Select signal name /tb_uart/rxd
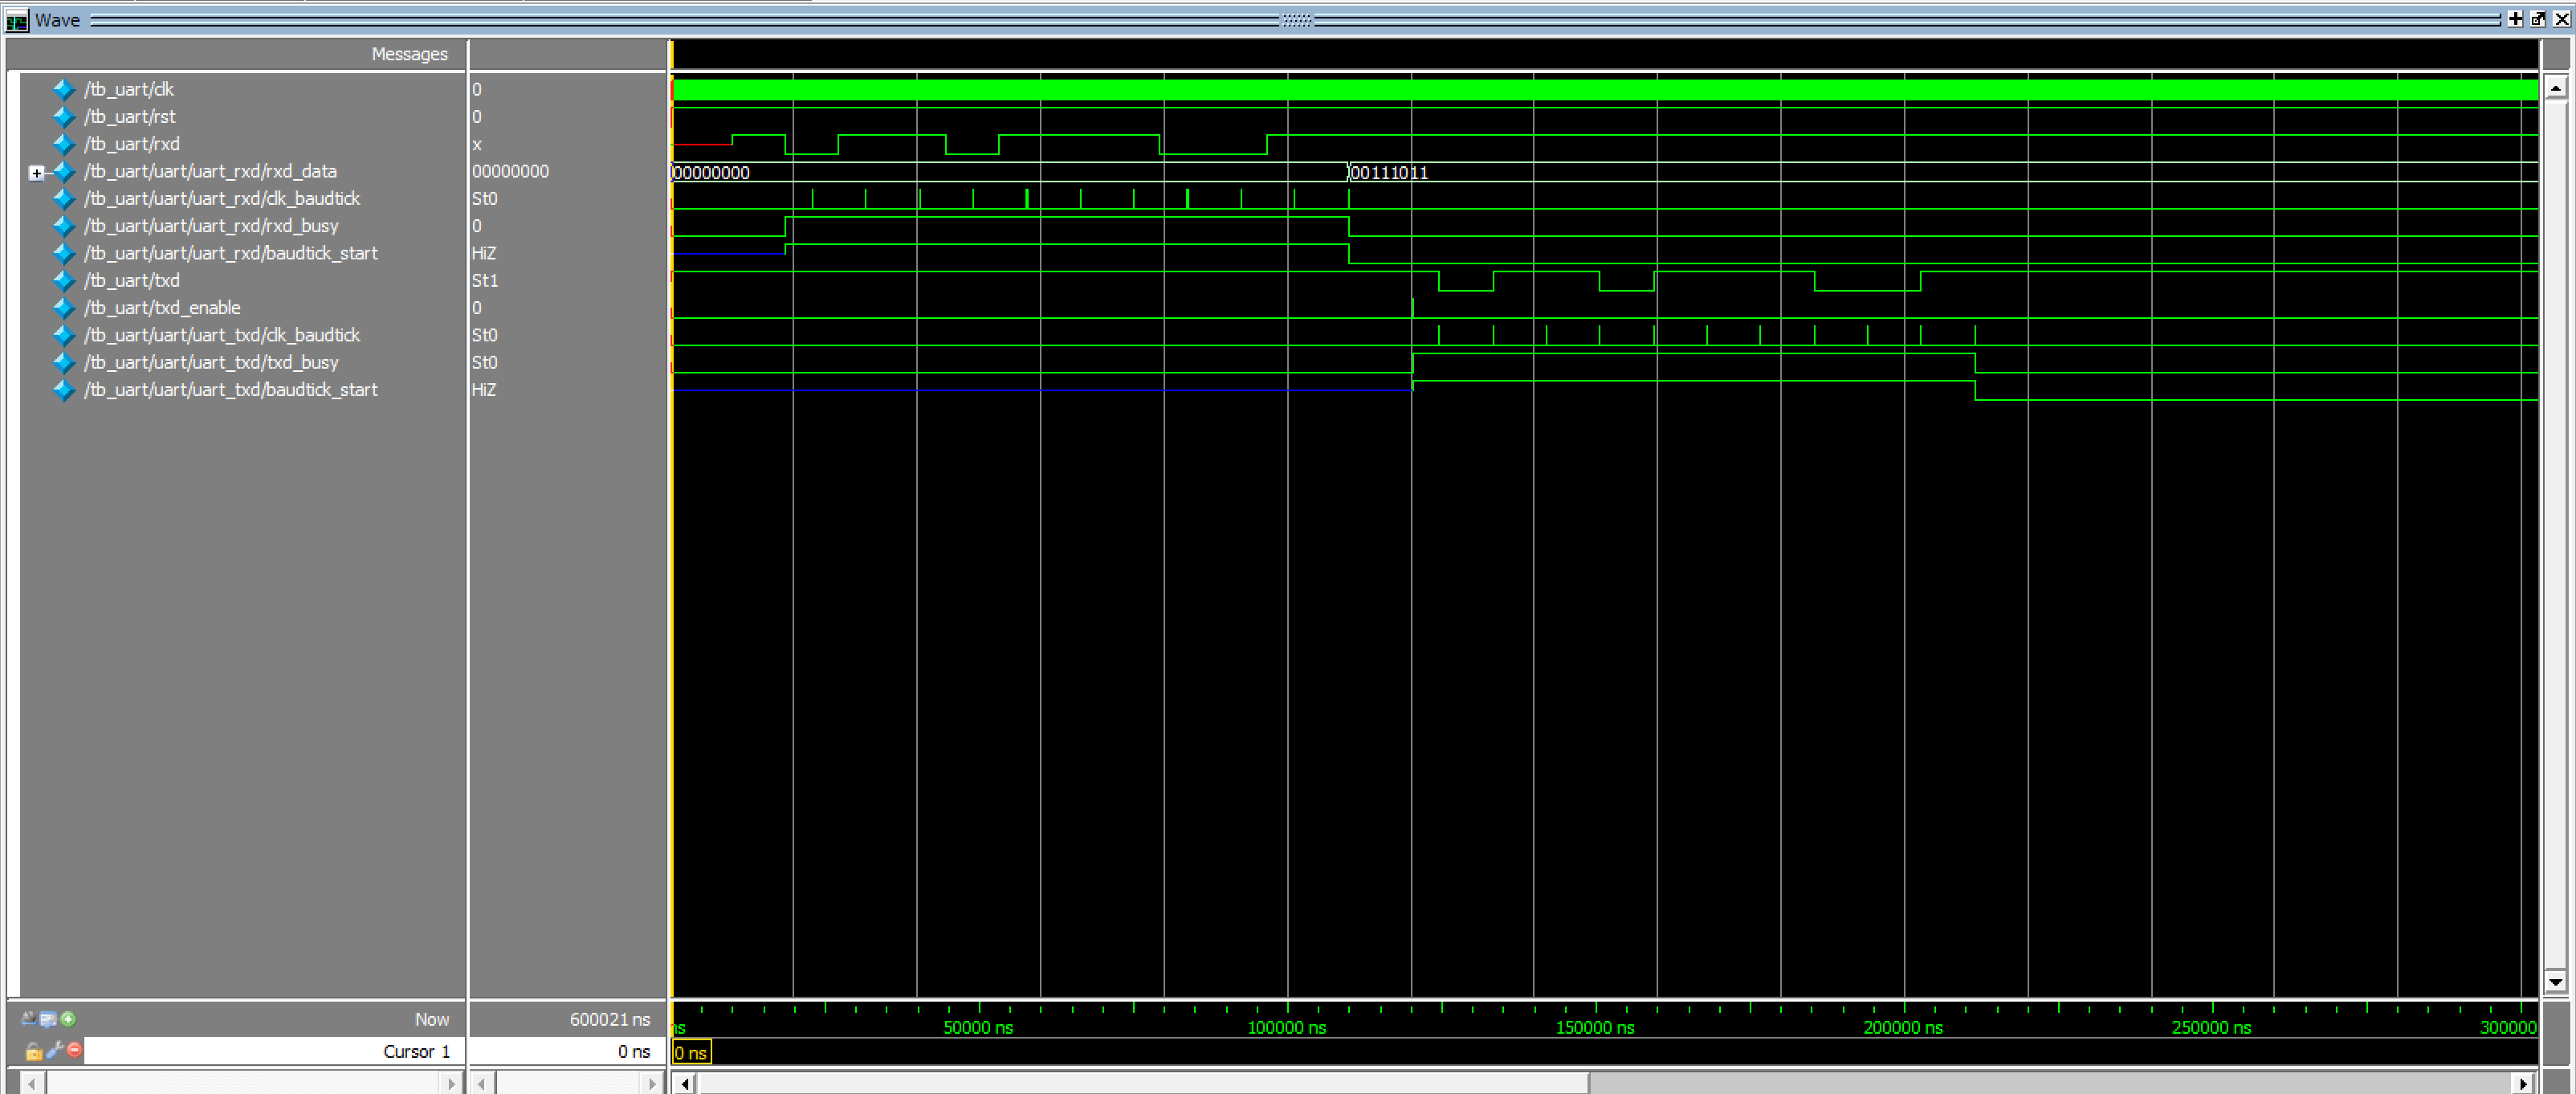This screenshot has width=2576, height=1094. pos(132,143)
